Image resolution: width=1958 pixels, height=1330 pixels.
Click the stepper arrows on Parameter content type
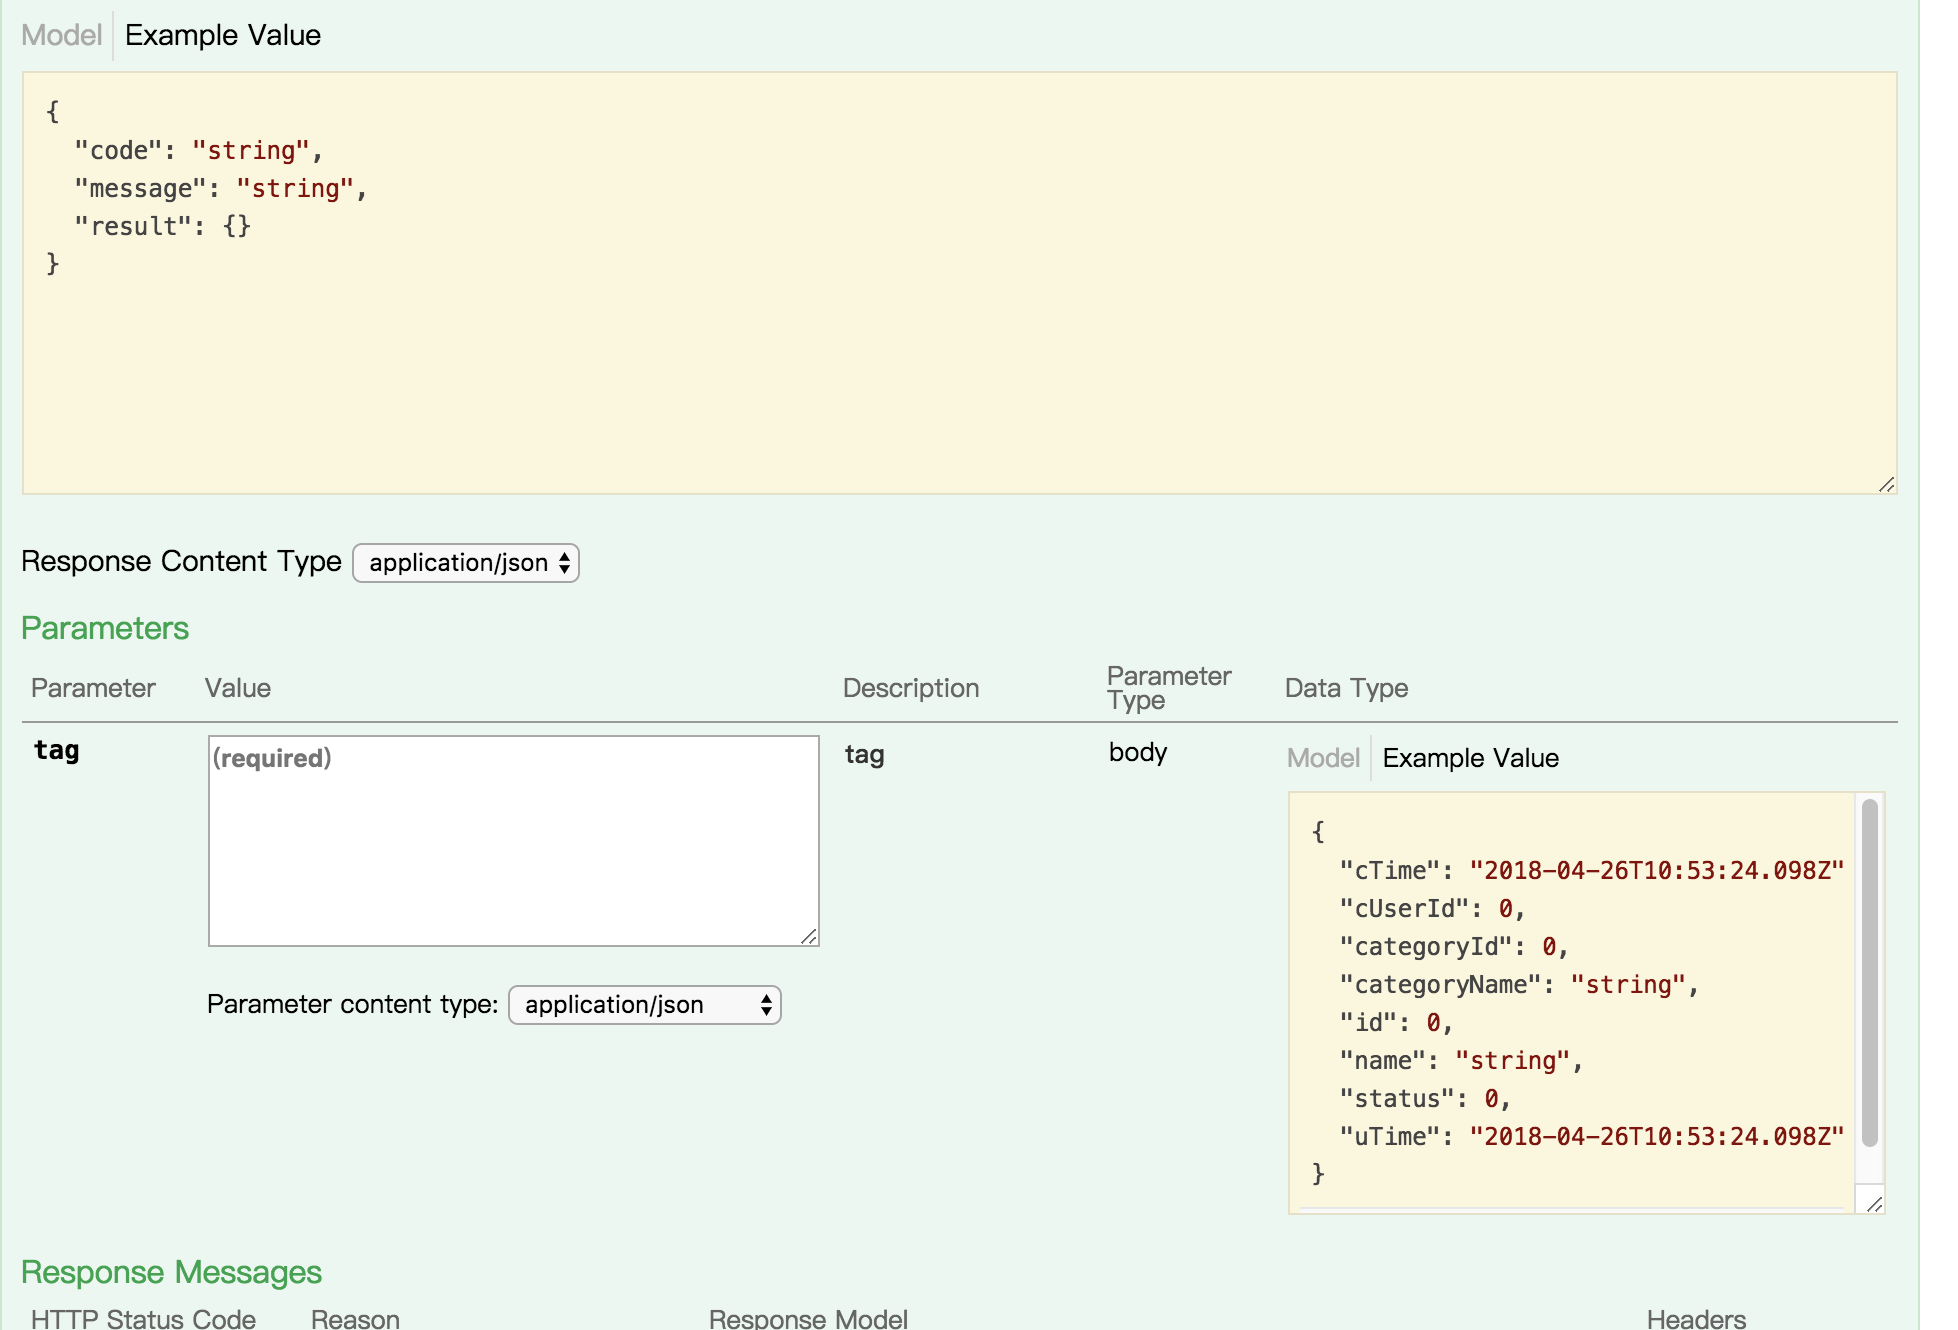click(766, 1005)
